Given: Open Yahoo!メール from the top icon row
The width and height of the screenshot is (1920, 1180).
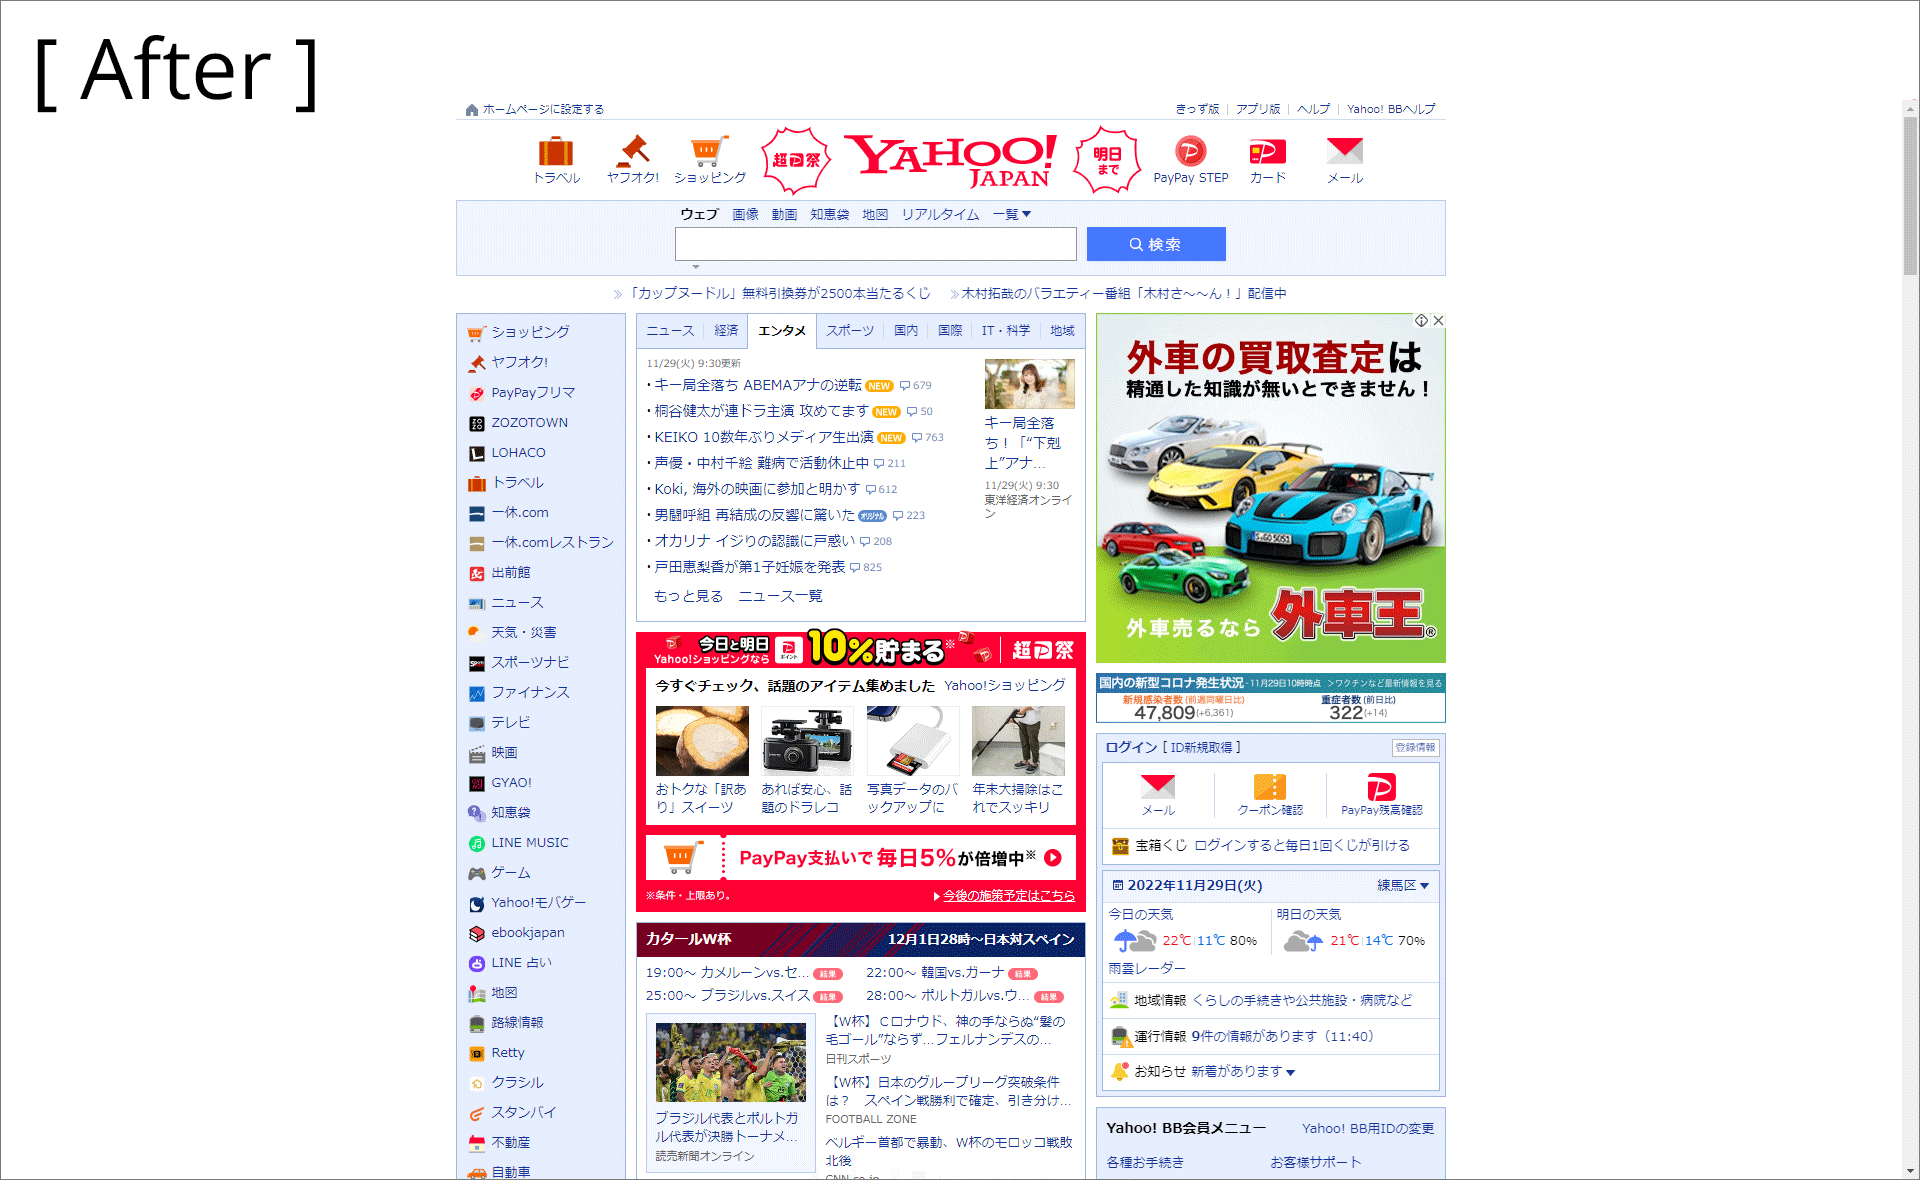Looking at the screenshot, I should coord(1344,158).
